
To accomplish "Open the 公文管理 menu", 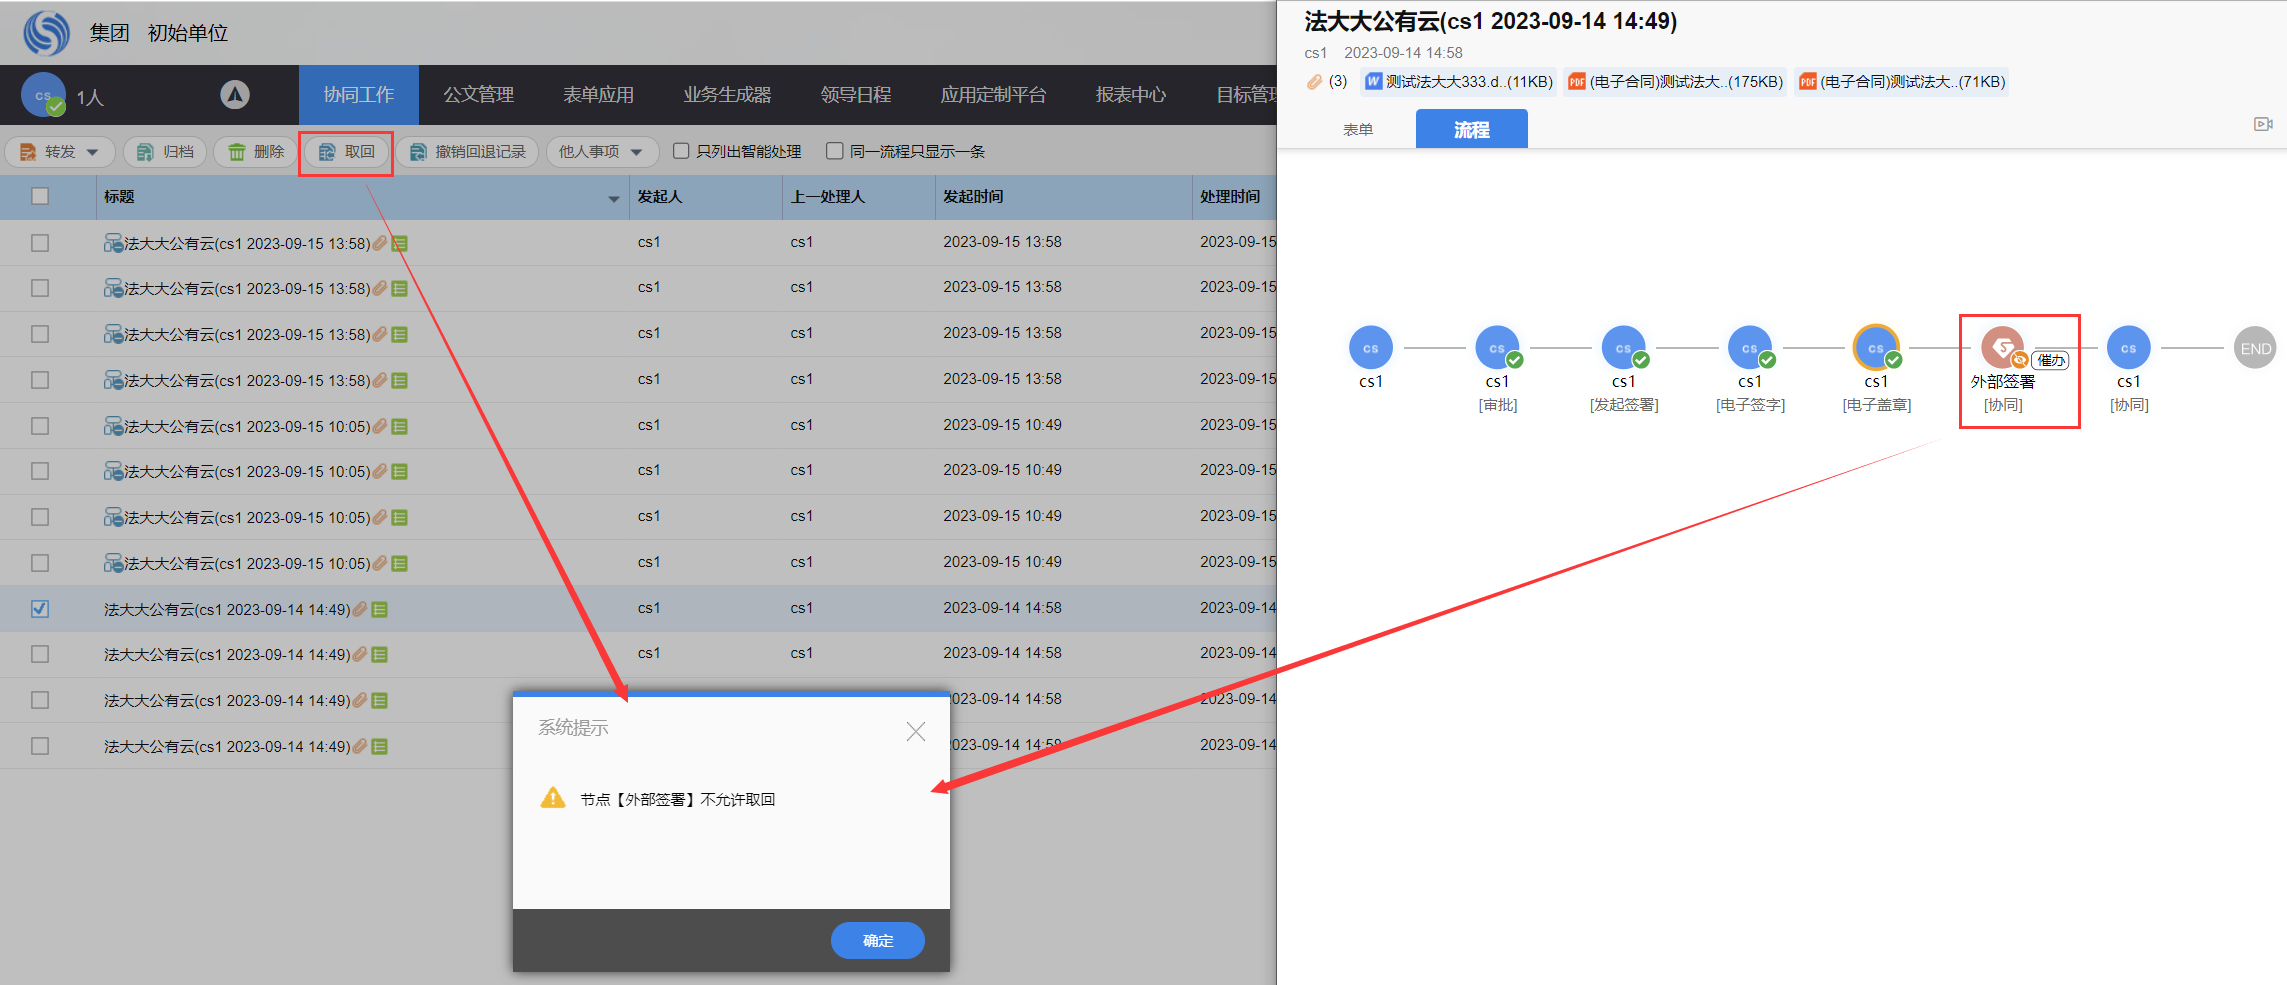I will tap(478, 95).
